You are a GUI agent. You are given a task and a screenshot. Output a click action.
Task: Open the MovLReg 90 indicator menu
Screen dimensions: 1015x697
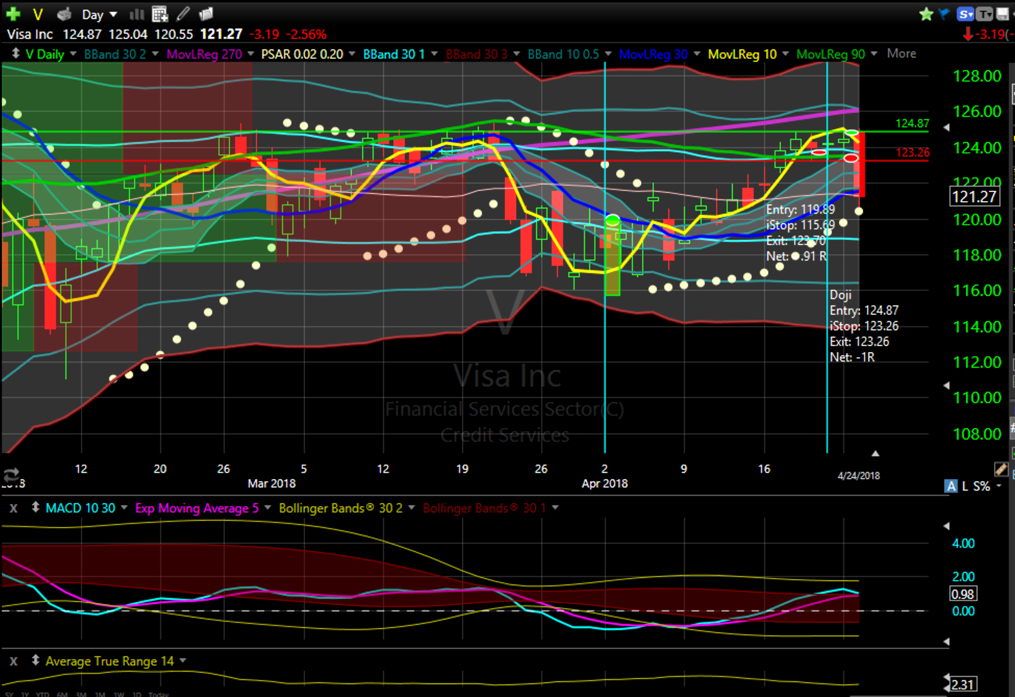click(836, 54)
